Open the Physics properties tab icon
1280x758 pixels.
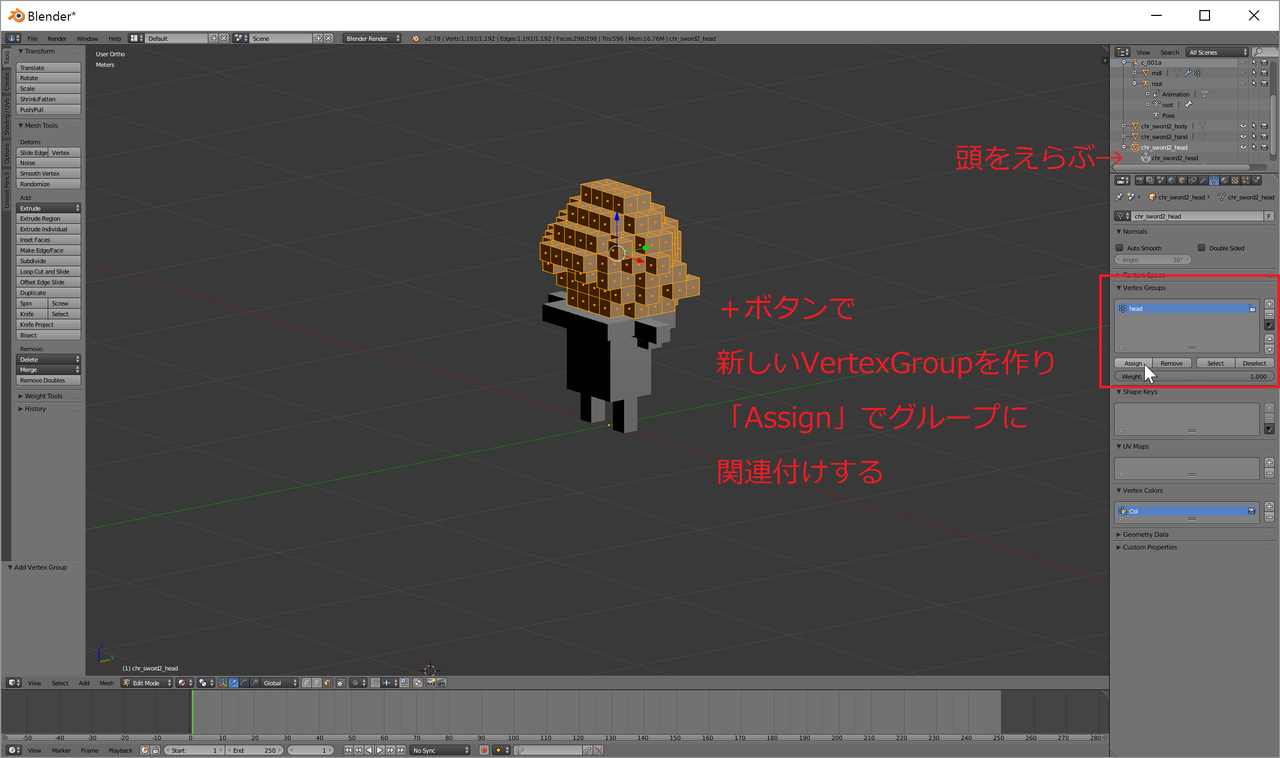(1257, 181)
